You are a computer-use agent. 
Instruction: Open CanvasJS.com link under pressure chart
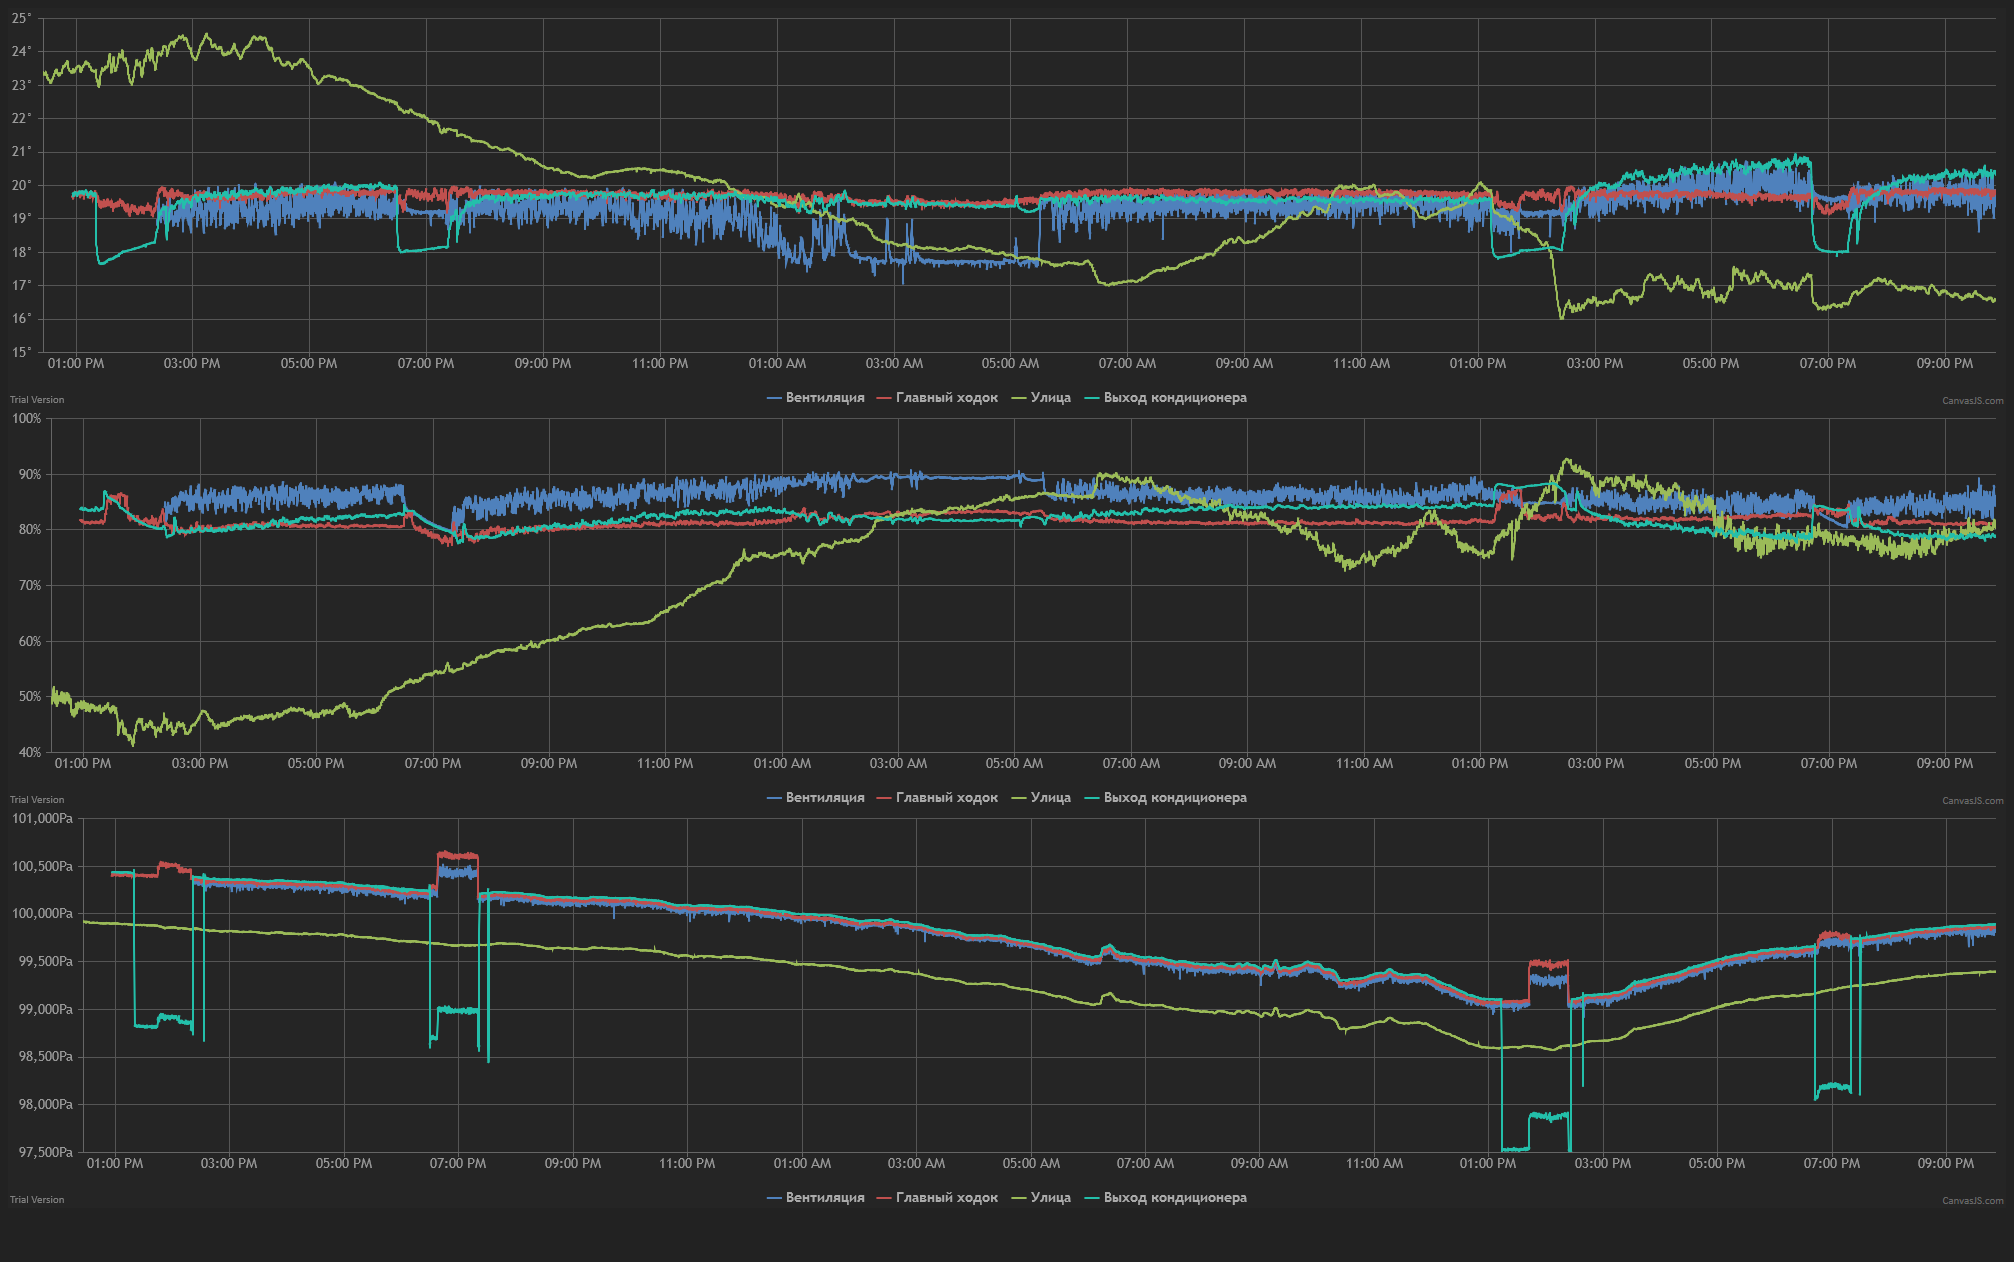pos(1972,1201)
